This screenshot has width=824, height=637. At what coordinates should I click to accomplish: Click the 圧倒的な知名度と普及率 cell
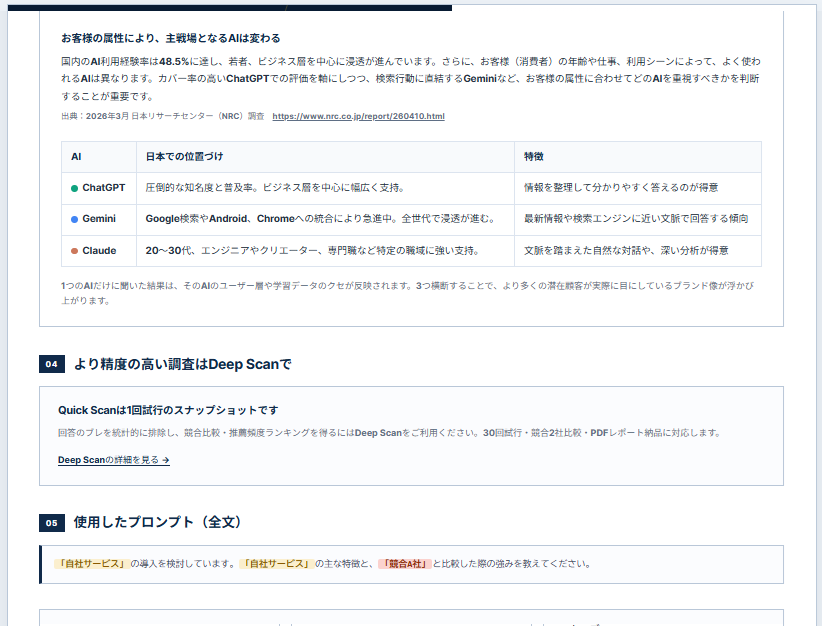(325, 188)
